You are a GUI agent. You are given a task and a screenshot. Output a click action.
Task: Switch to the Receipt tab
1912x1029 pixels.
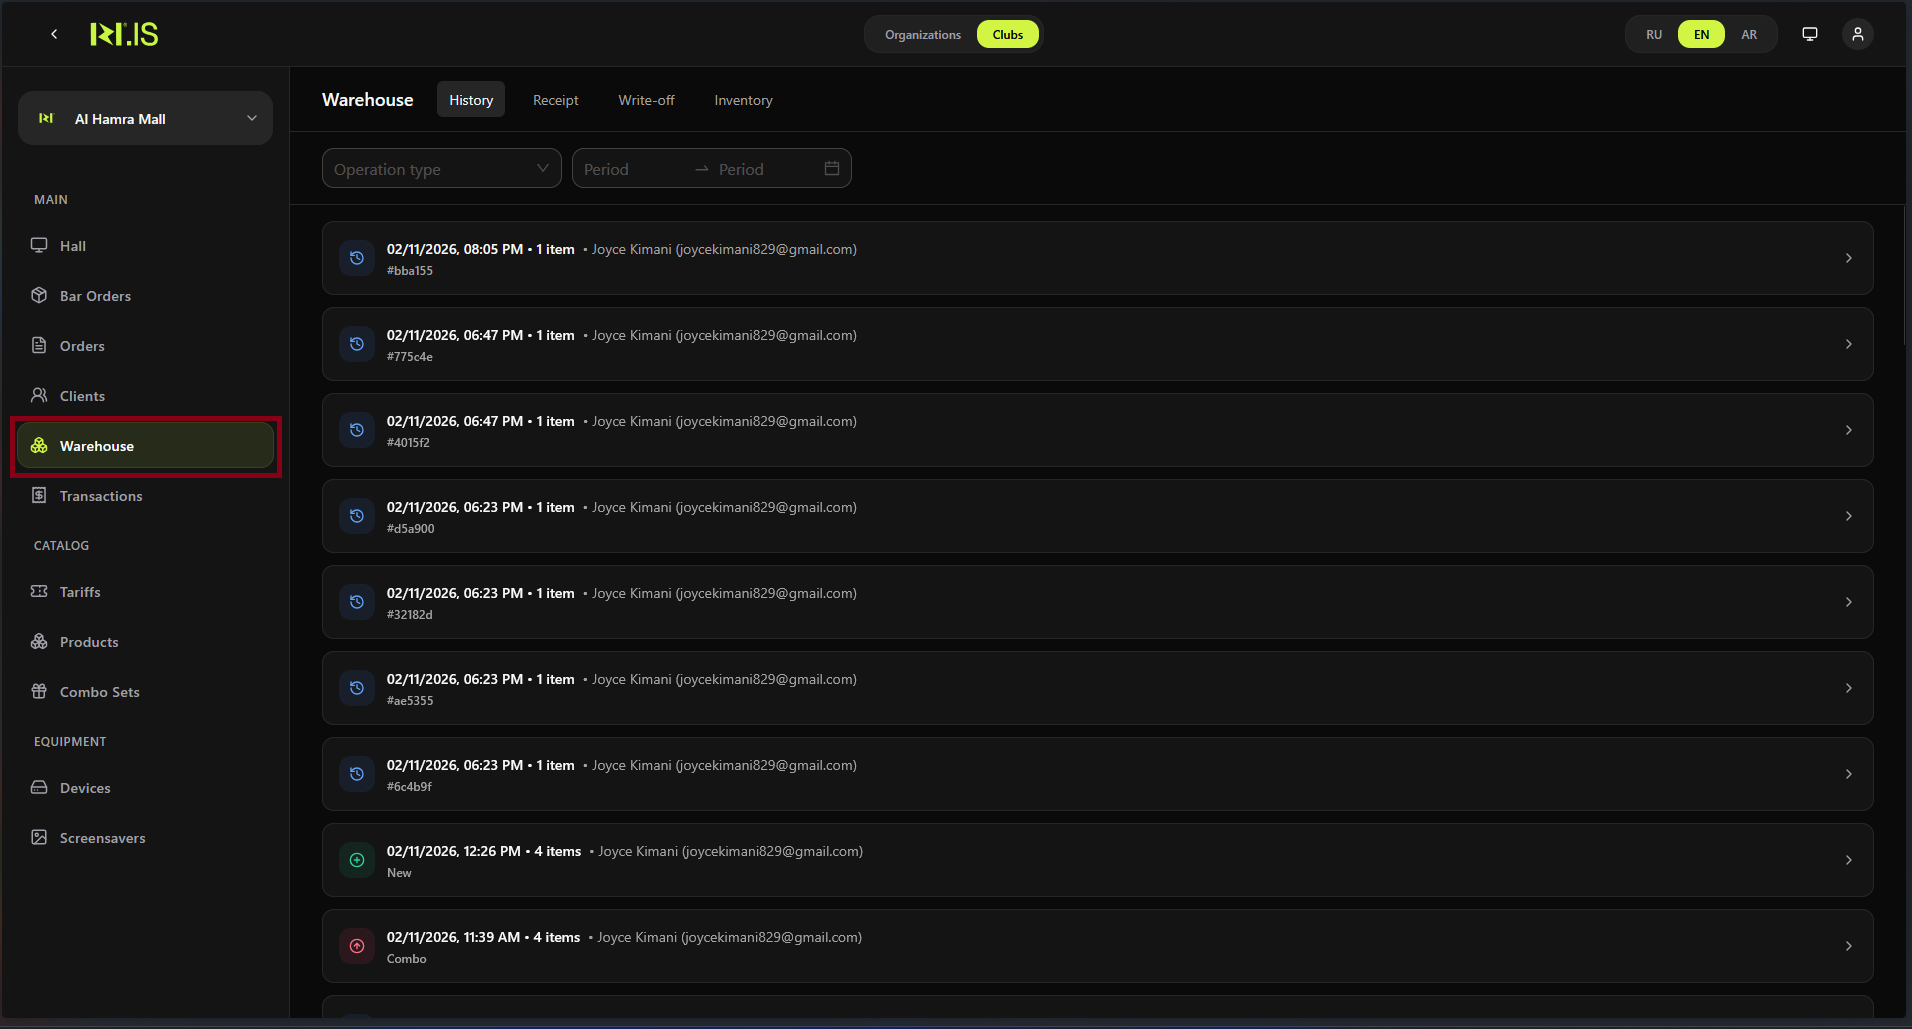(555, 99)
